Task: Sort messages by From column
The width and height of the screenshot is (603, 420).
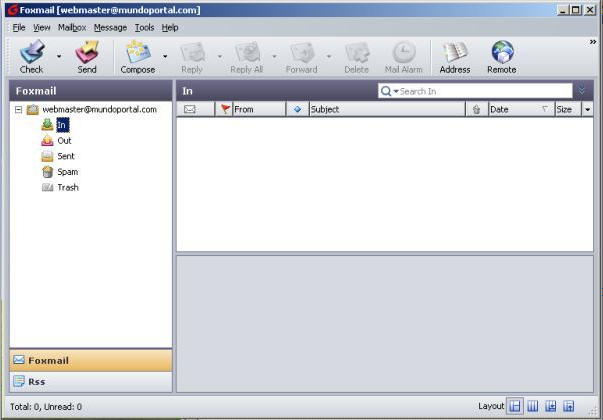Action: point(259,109)
